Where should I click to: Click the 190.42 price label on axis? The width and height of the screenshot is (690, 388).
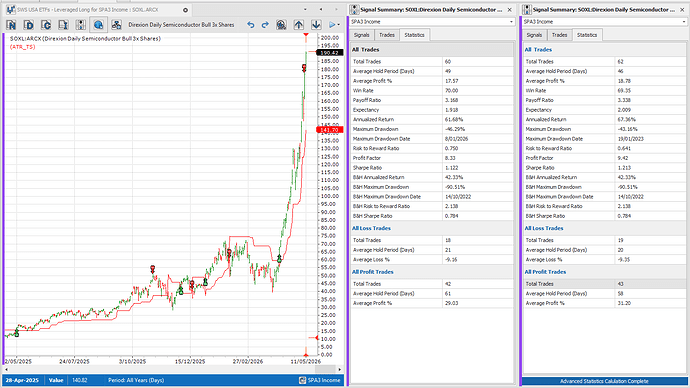329,53
